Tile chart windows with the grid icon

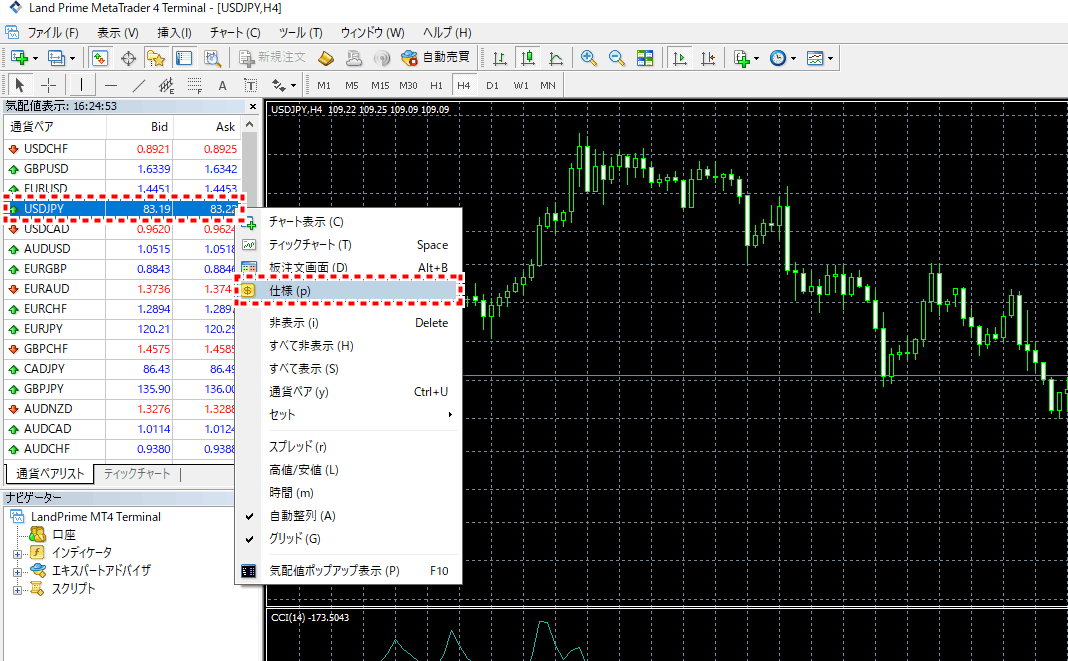(x=645, y=58)
